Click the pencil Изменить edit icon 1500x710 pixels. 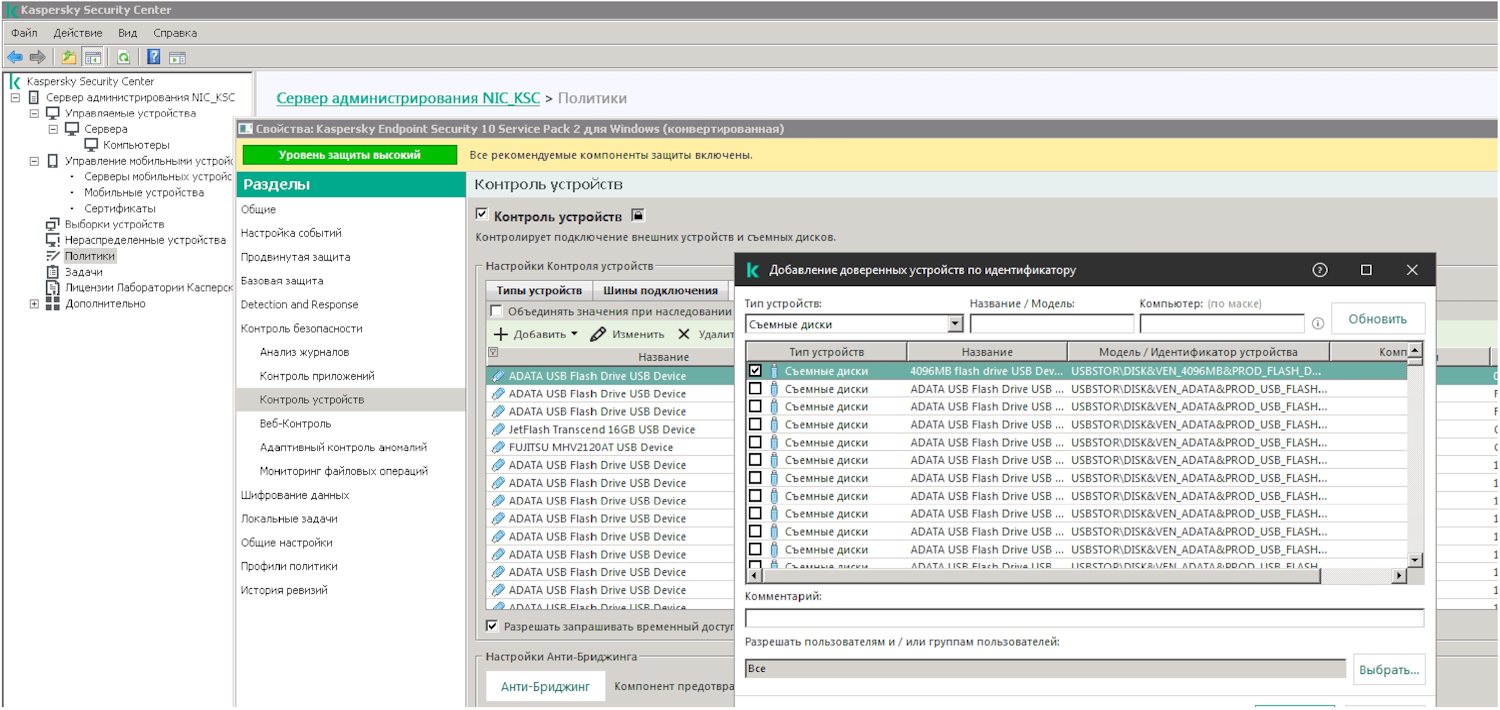click(598, 334)
